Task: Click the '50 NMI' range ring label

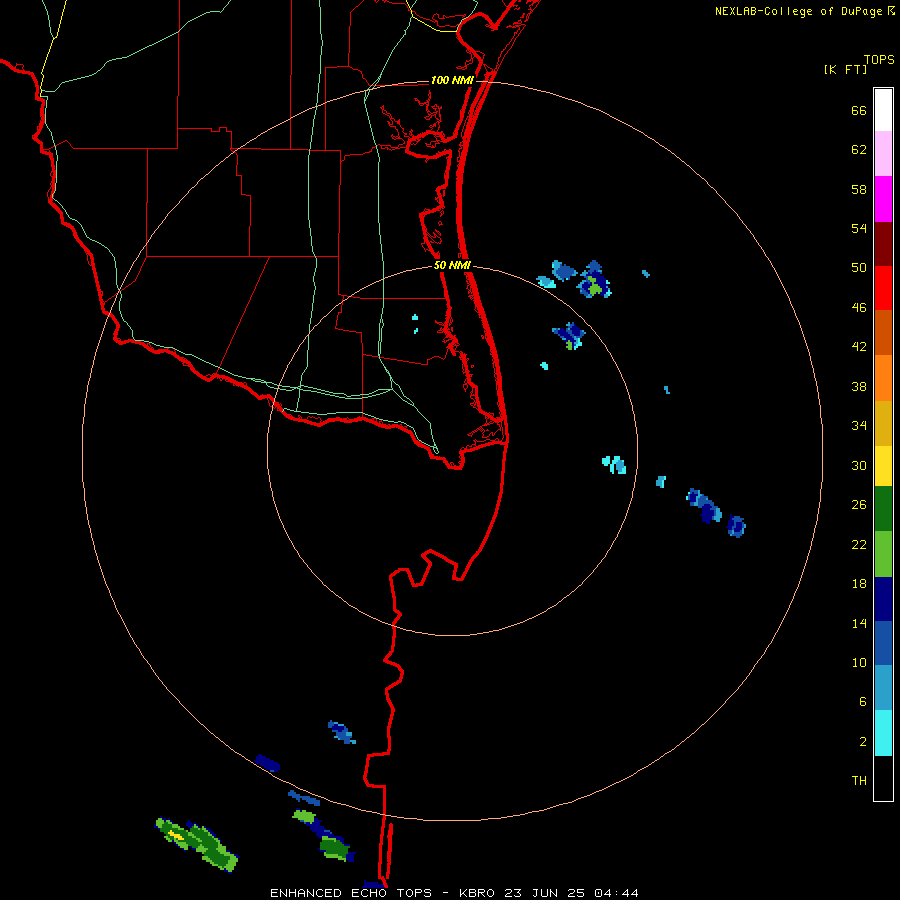Action: click(452, 265)
